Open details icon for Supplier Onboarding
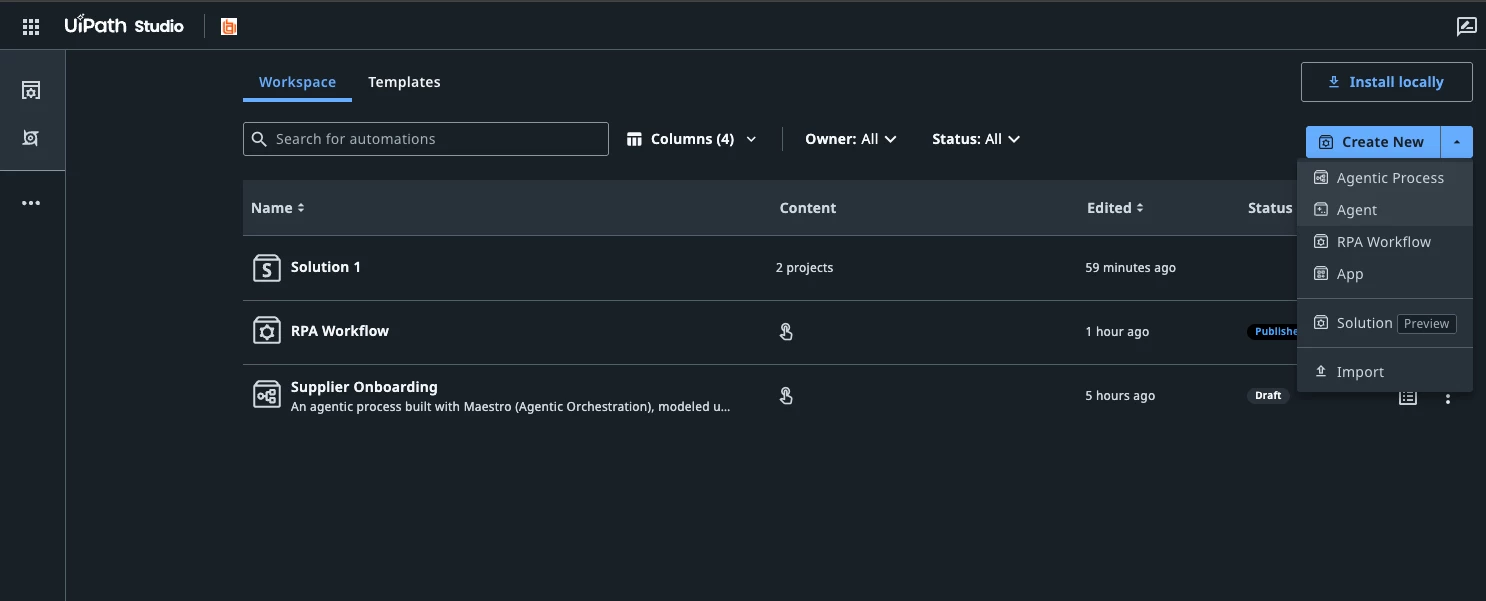Viewport: 1486px width, 601px height. point(1408,398)
